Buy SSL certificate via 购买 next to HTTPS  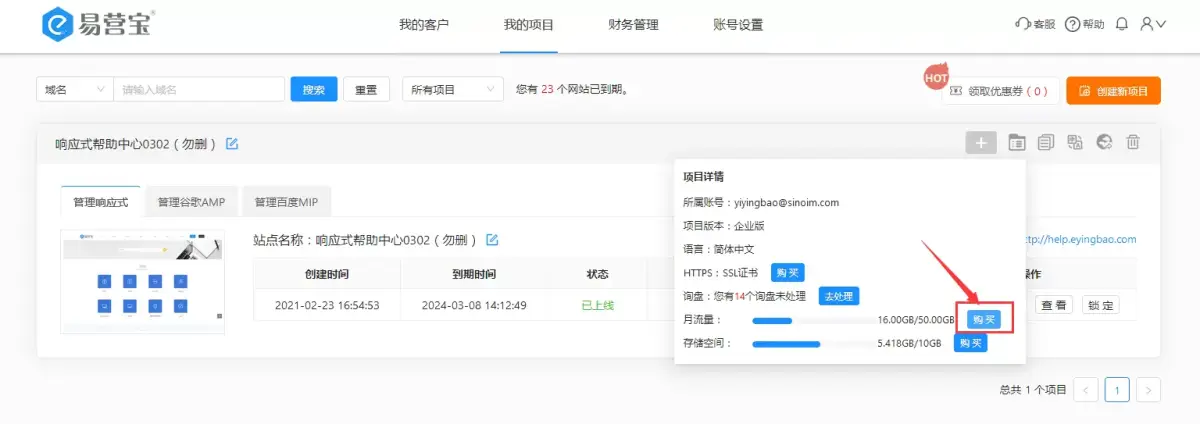tap(788, 272)
